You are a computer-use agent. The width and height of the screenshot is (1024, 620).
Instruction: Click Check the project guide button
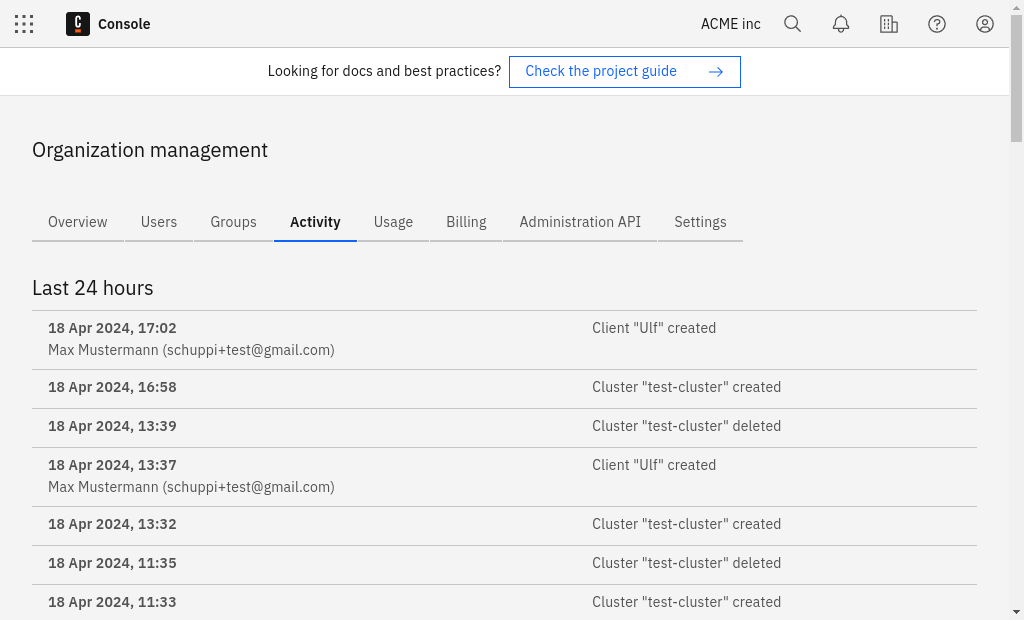click(601, 72)
